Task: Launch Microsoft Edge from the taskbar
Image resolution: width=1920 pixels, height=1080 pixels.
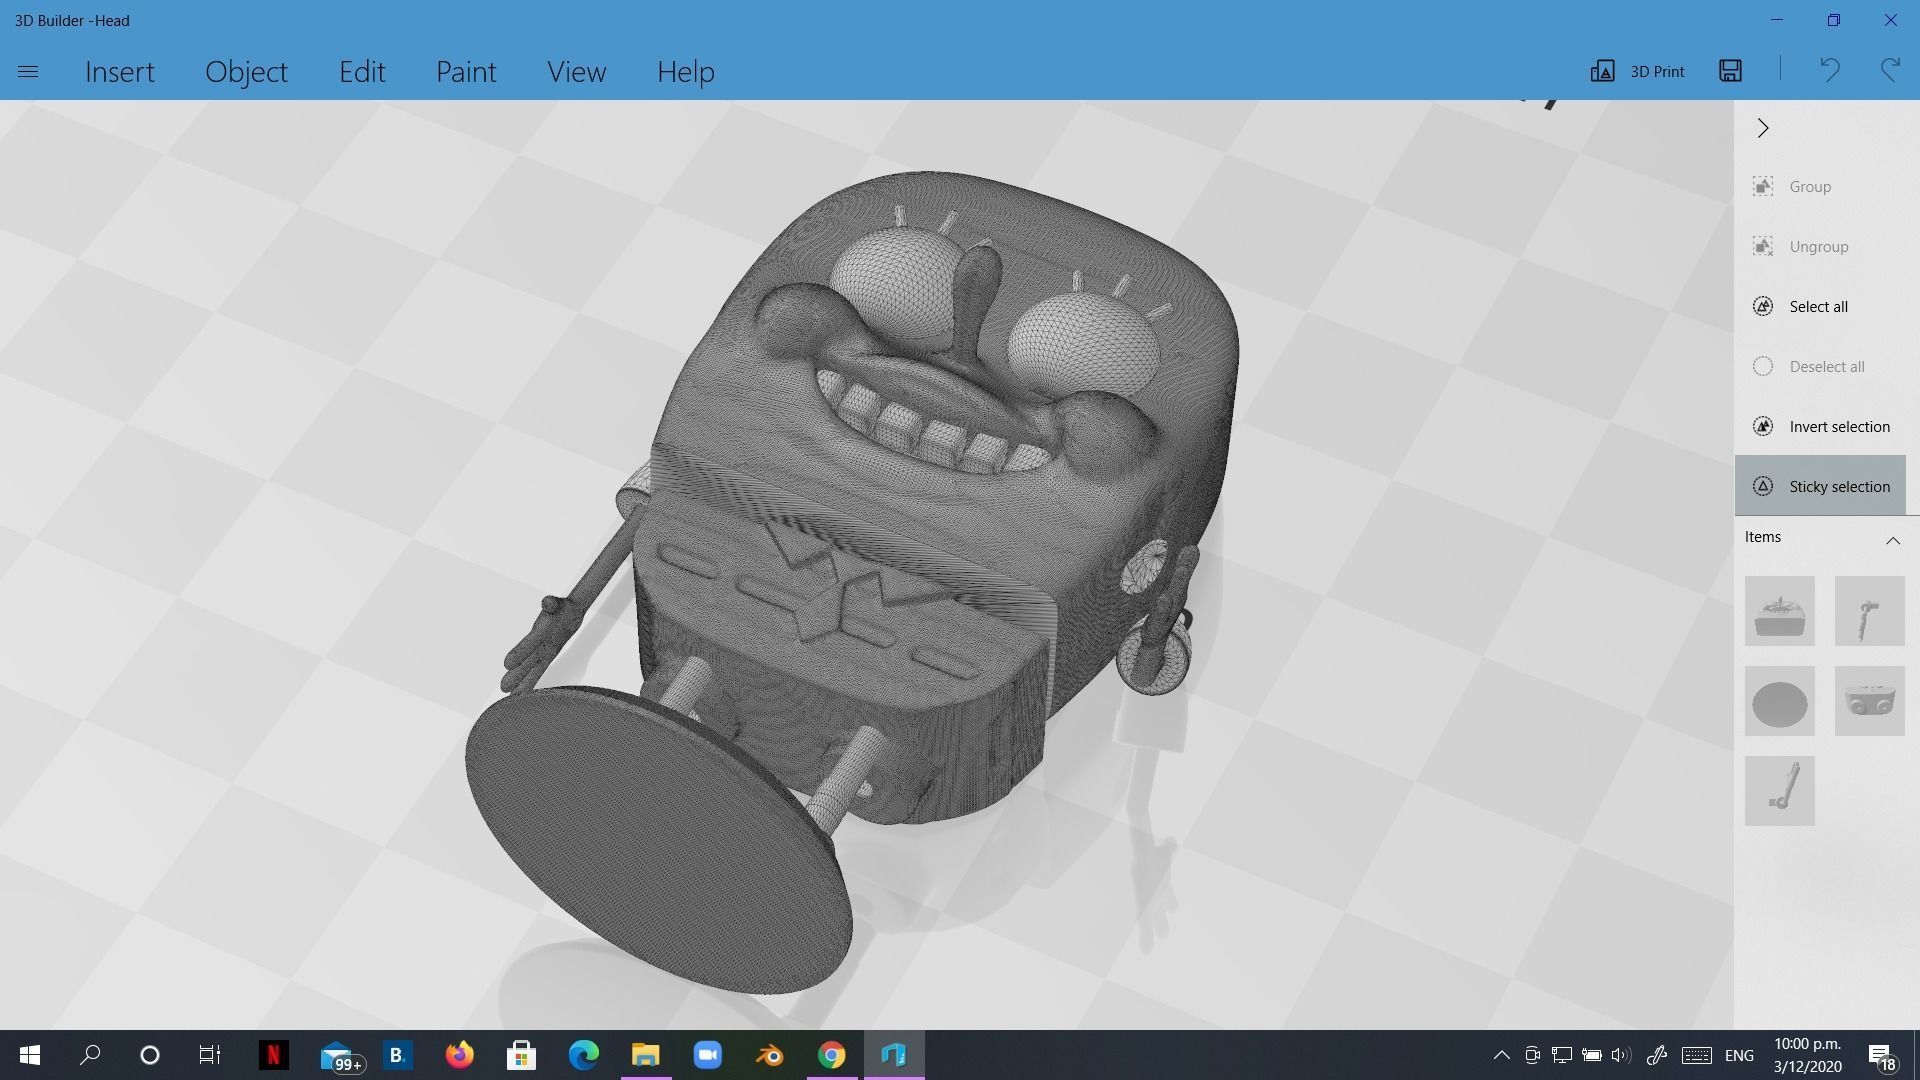Action: click(x=583, y=1055)
